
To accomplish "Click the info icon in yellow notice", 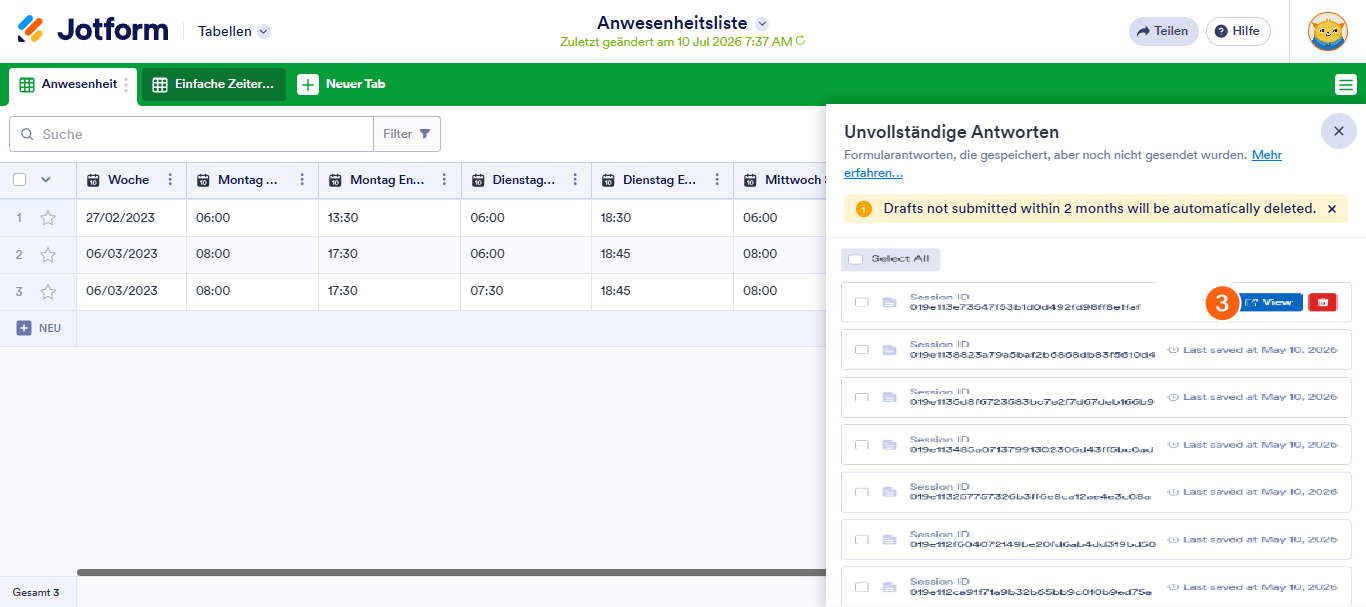I will click(x=865, y=209).
